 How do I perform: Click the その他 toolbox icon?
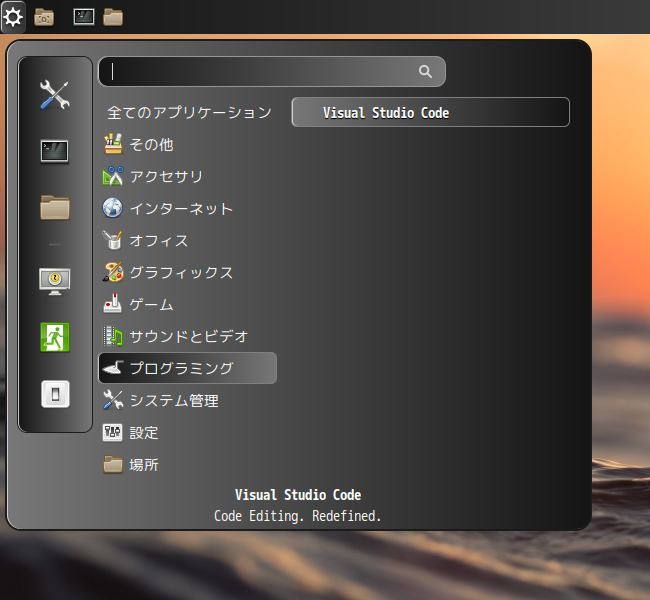[x=113, y=143]
